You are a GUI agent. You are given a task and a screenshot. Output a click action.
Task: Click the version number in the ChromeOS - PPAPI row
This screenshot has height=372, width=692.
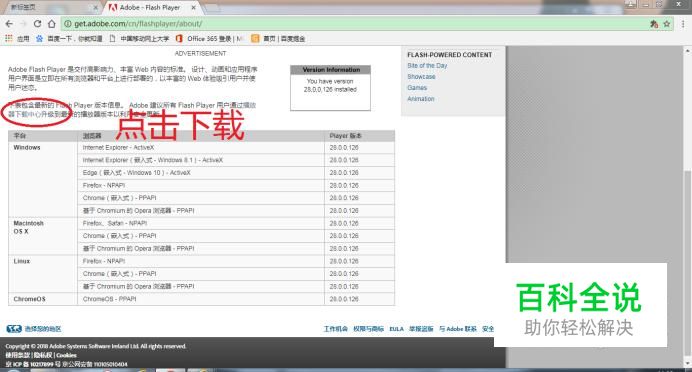pyautogui.click(x=344, y=299)
